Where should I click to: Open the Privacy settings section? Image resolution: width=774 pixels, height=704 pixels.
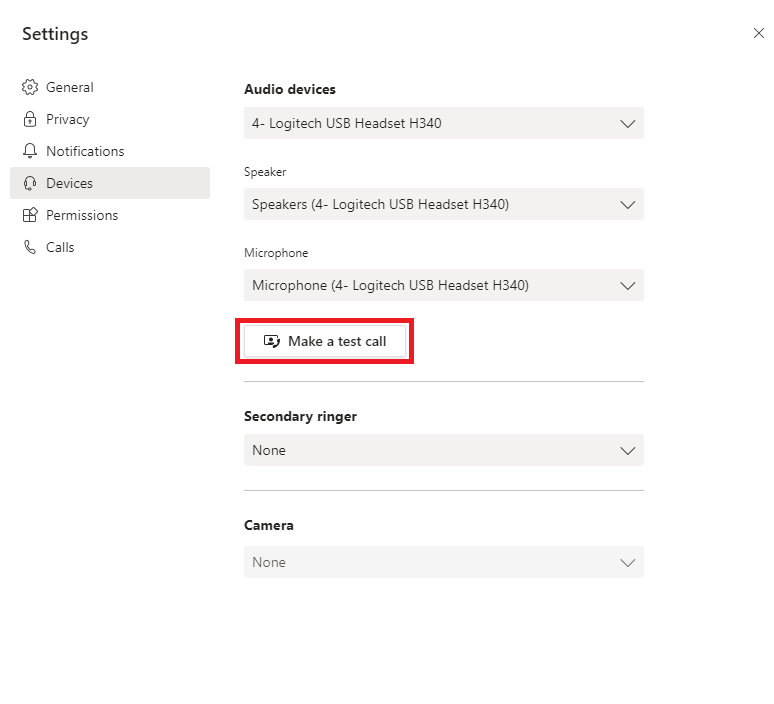(68, 119)
